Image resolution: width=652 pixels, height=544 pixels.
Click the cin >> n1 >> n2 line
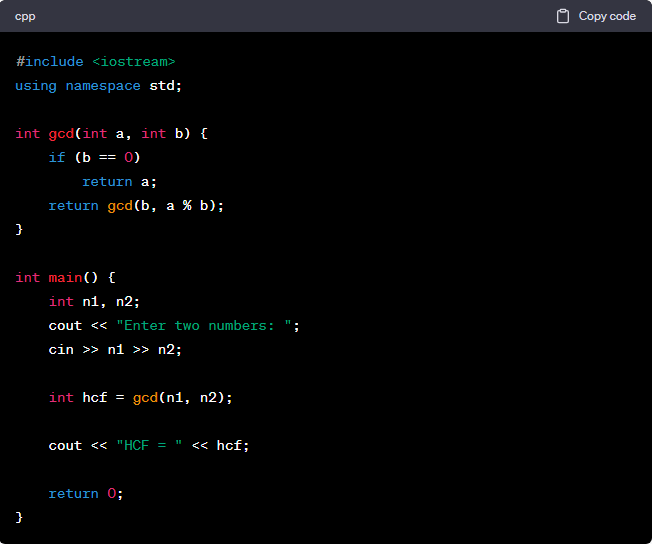point(115,350)
